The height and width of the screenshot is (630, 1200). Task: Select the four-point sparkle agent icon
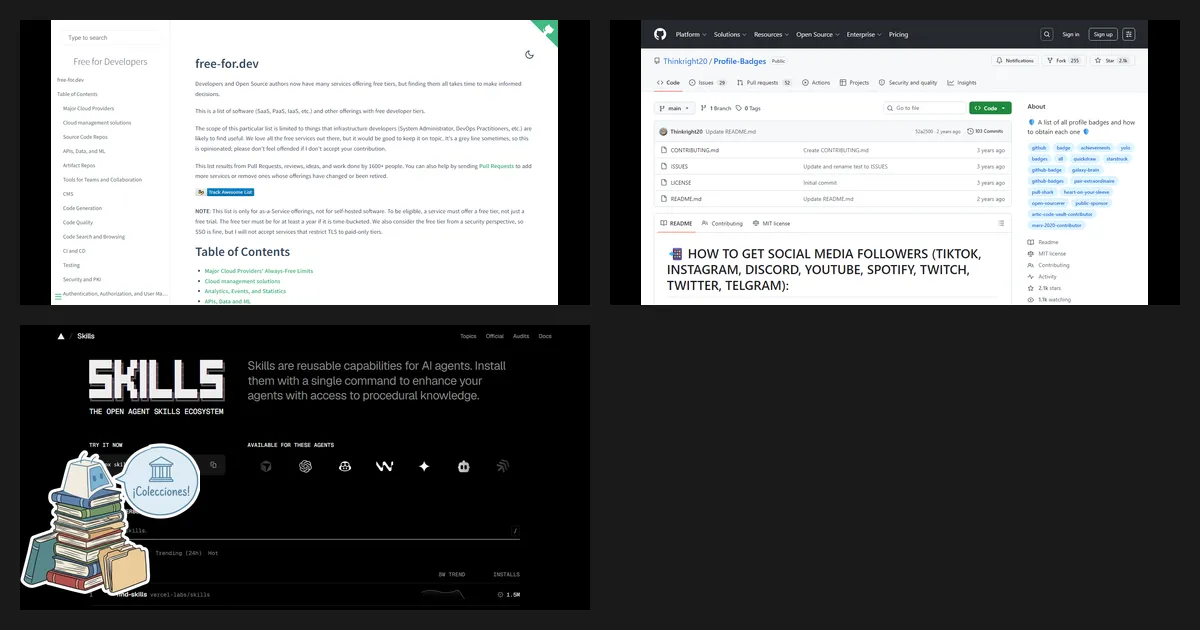424,466
